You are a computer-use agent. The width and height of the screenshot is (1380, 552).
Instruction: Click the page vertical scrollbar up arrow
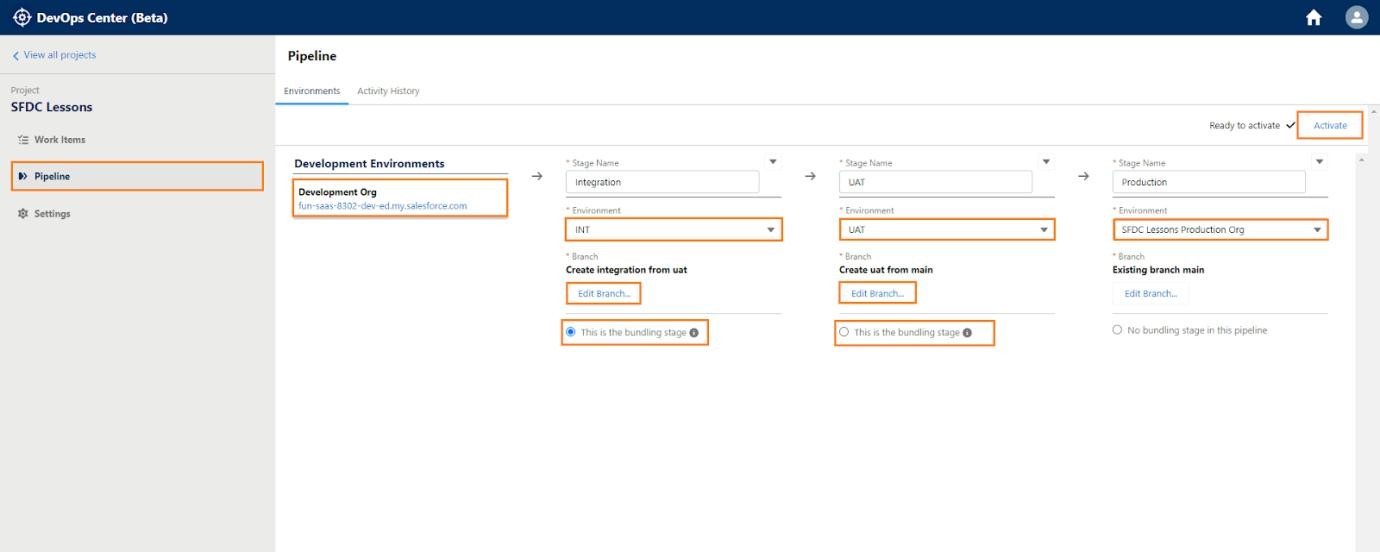click(1373, 110)
